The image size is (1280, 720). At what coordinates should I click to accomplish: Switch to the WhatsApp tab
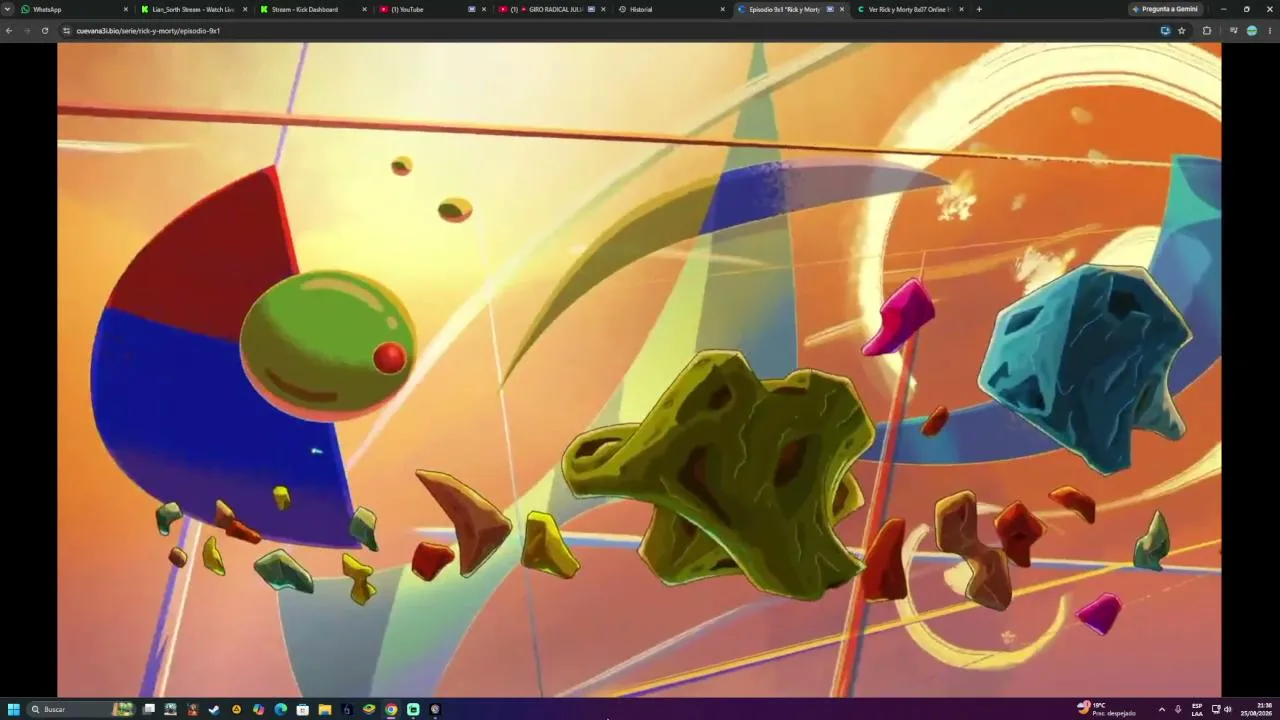point(75,9)
